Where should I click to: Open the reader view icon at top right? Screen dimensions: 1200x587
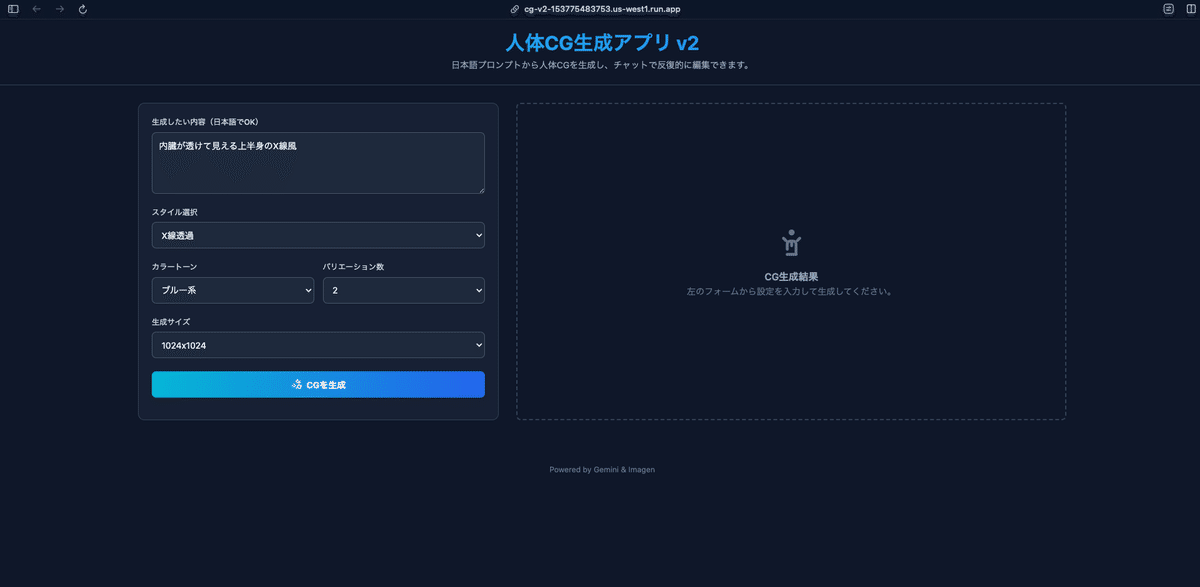click(1168, 9)
